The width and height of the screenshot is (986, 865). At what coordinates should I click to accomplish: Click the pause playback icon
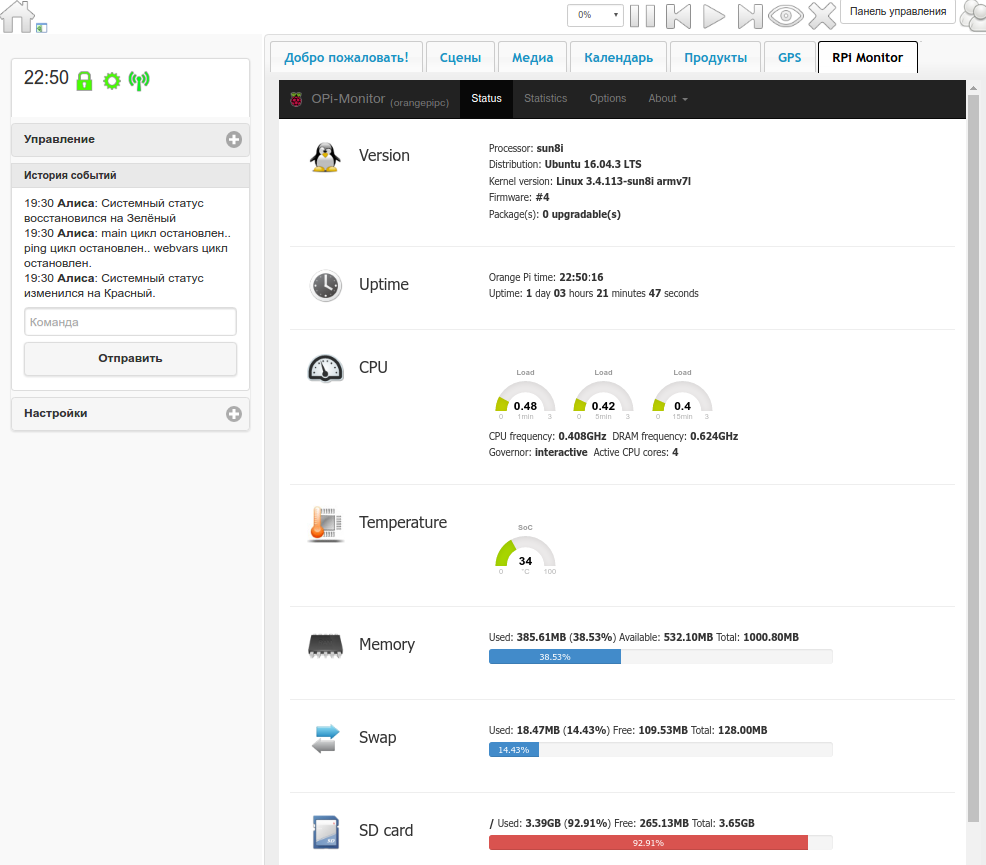(643, 15)
